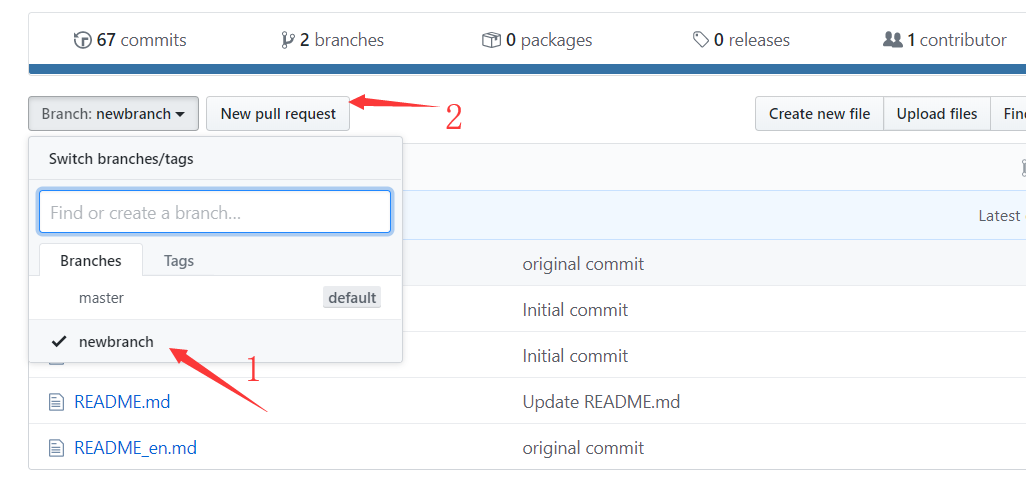The width and height of the screenshot is (1026, 478).
Task: Click the README.md file icon
Action: [x=56, y=402]
